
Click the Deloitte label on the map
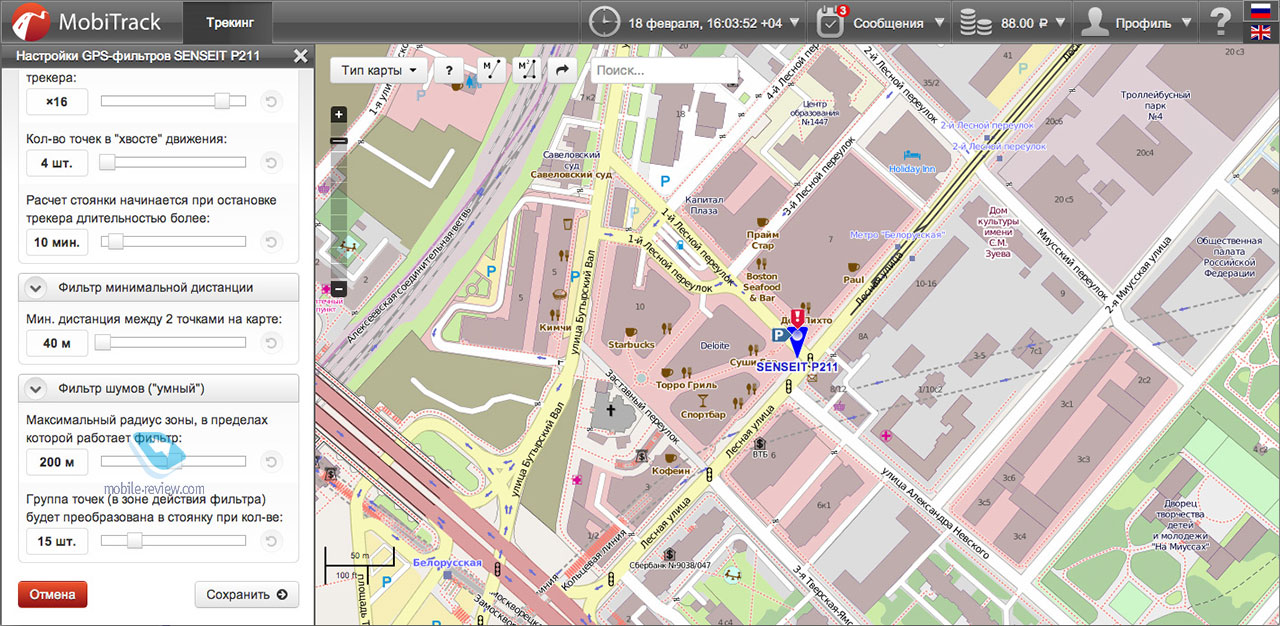[x=715, y=345]
